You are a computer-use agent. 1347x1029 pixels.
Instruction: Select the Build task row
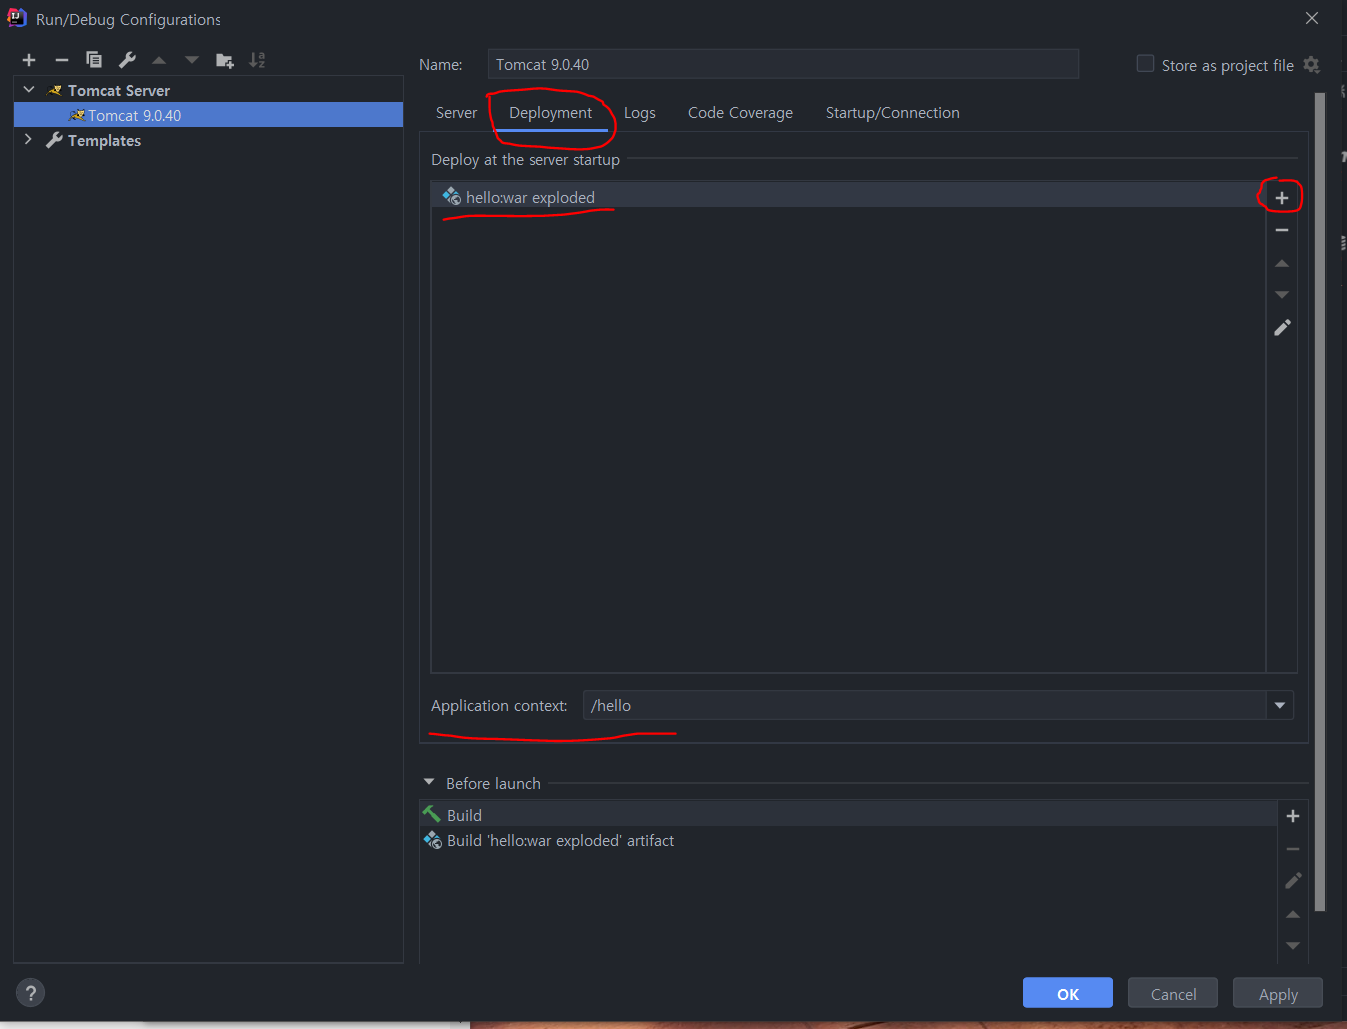(848, 815)
